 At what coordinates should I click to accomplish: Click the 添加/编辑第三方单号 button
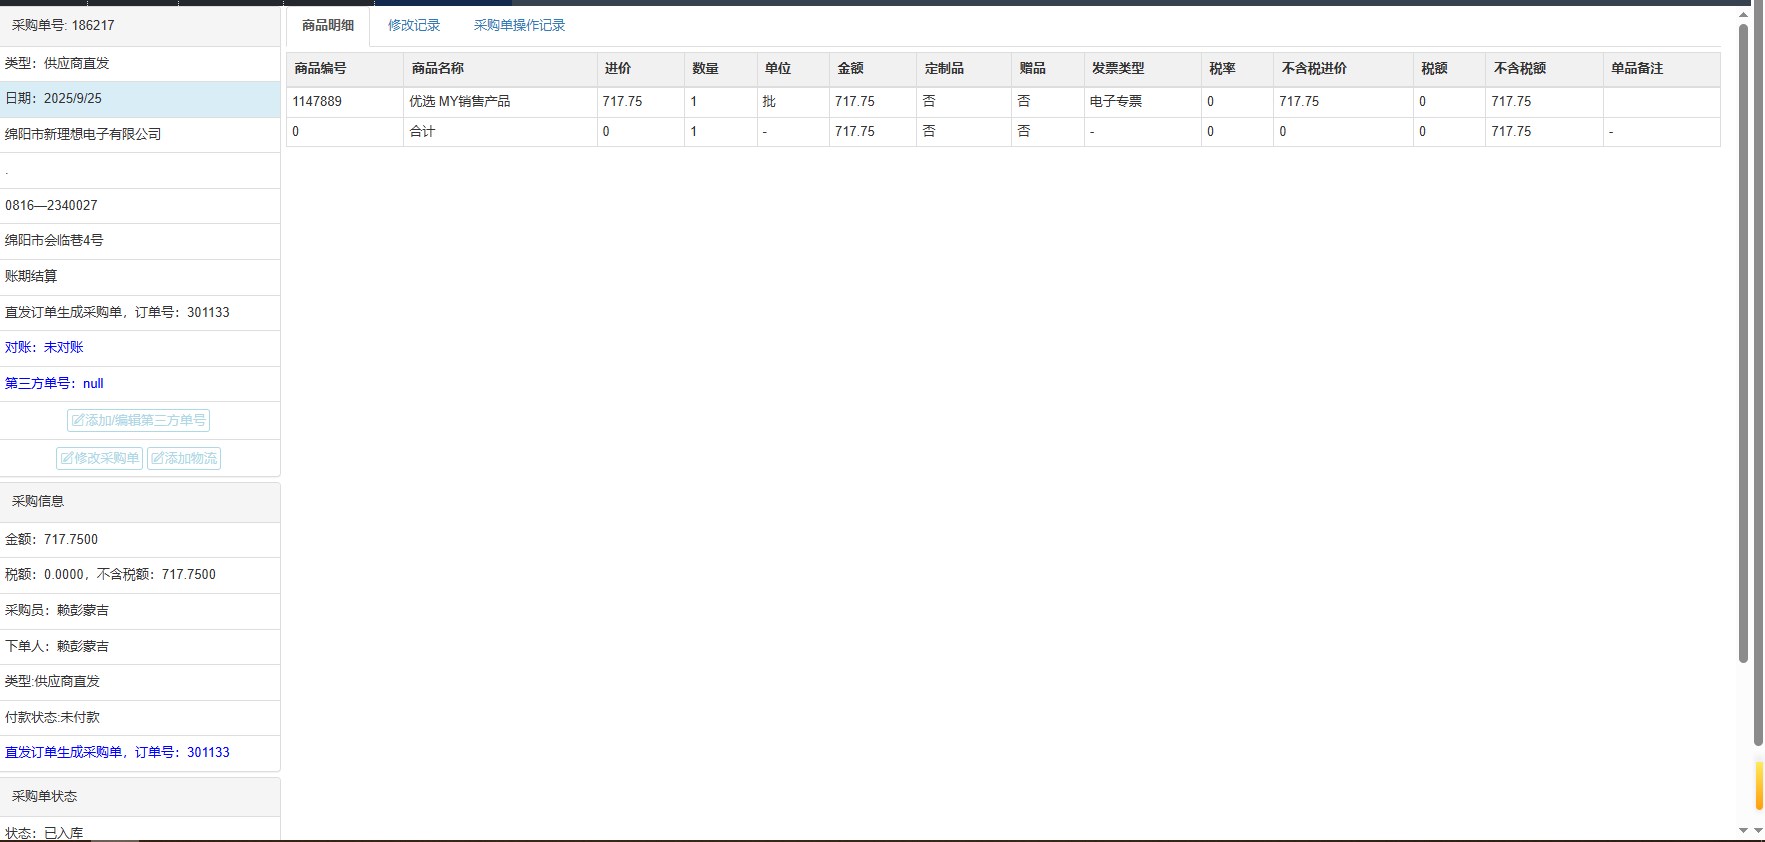(x=138, y=421)
